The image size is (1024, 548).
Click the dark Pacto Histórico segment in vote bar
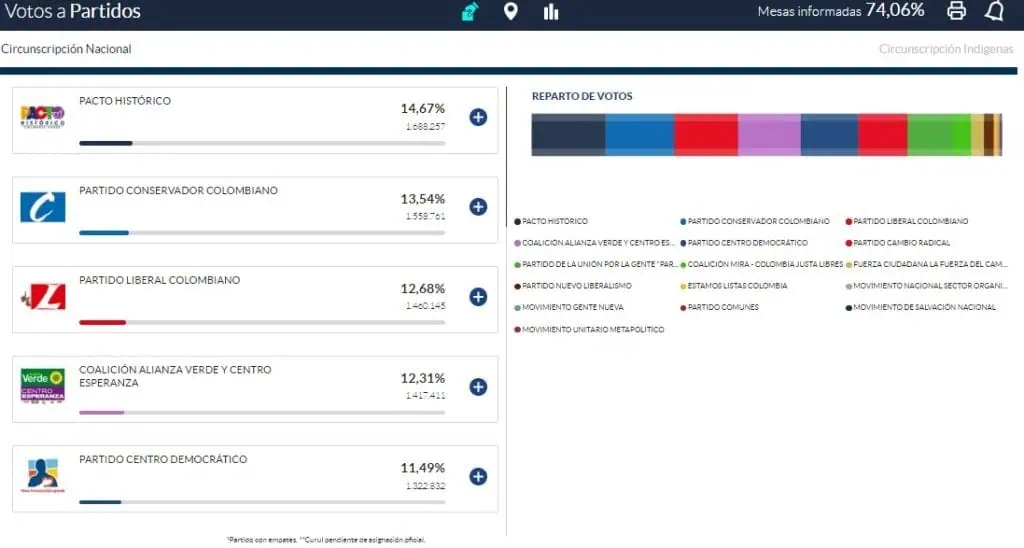coord(568,135)
